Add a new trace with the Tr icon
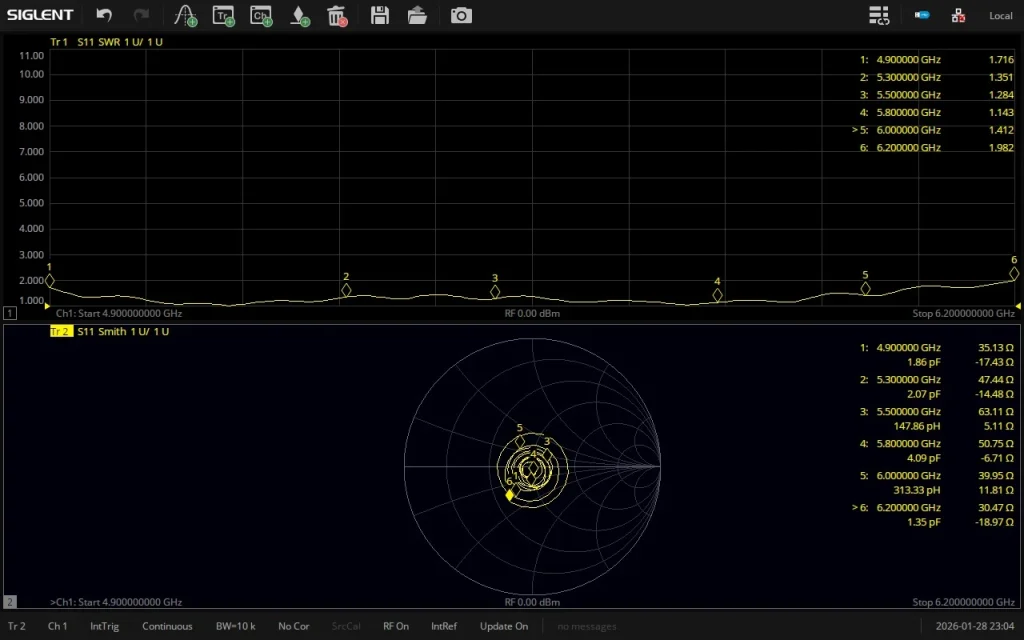 223,15
